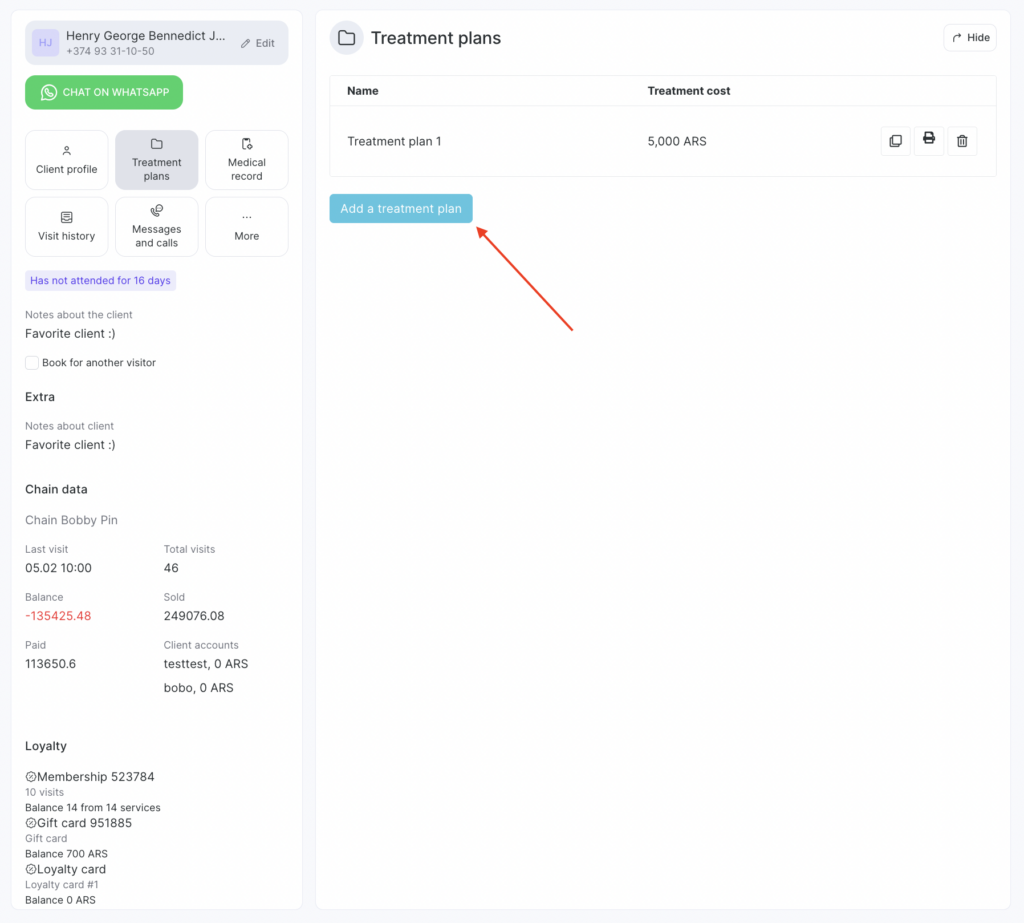Click Add a treatment plan button
The height and width of the screenshot is (923, 1024).
coord(401,208)
